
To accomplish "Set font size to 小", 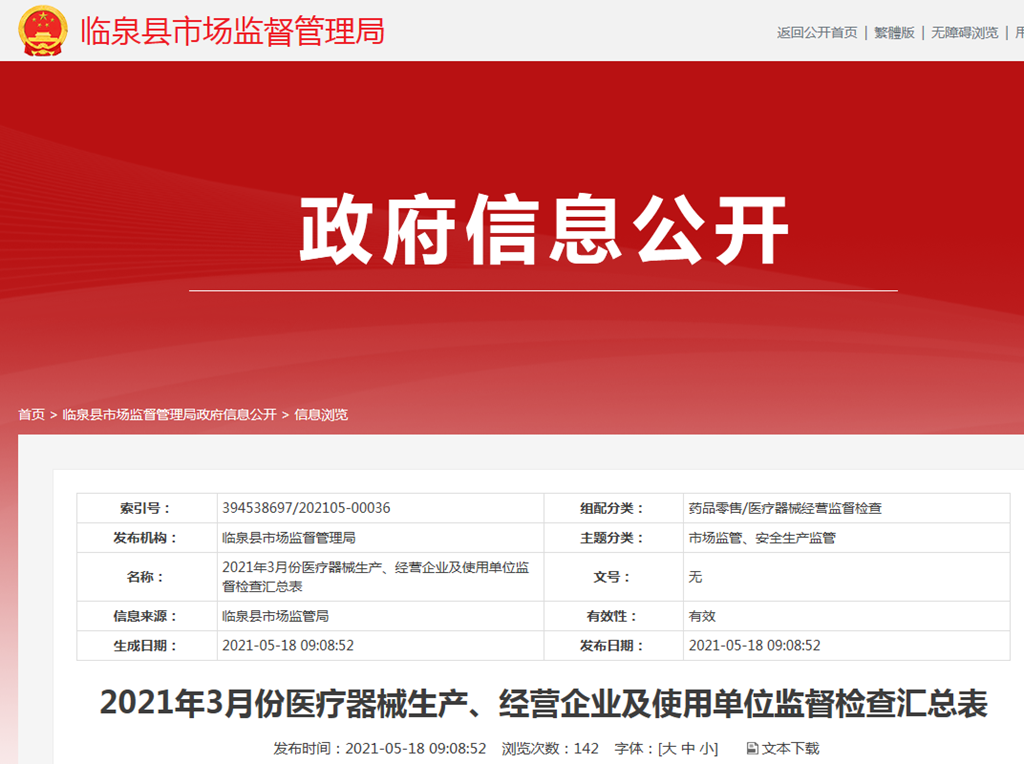I will click(707, 748).
